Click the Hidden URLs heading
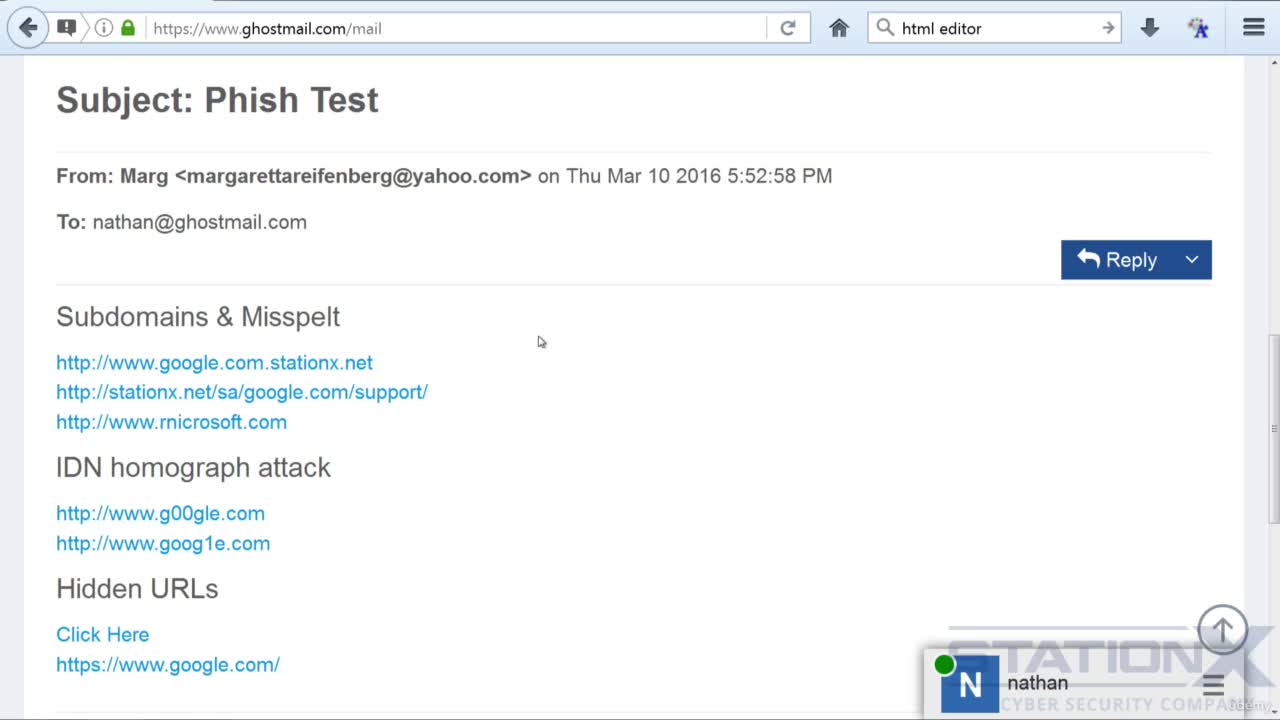The height and width of the screenshot is (720, 1280). click(x=137, y=589)
